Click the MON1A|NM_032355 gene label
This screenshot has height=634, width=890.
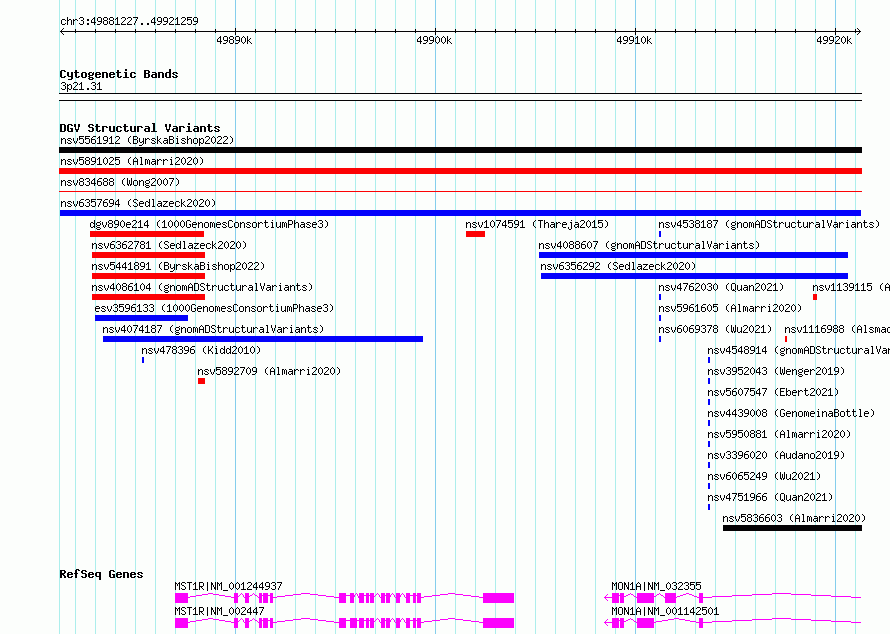point(656,586)
